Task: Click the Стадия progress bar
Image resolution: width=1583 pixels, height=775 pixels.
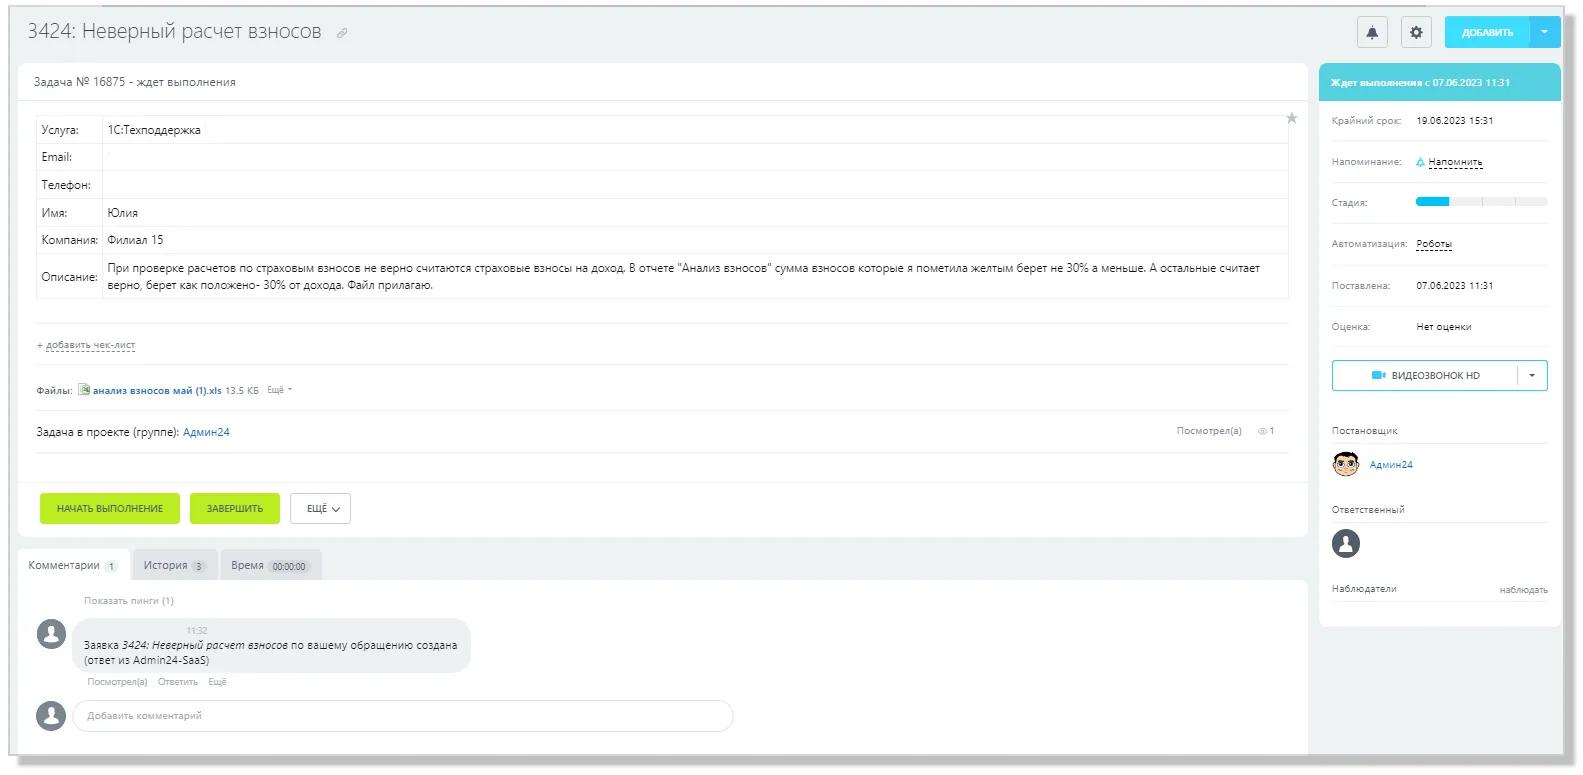Action: click(x=1481, y=202)
